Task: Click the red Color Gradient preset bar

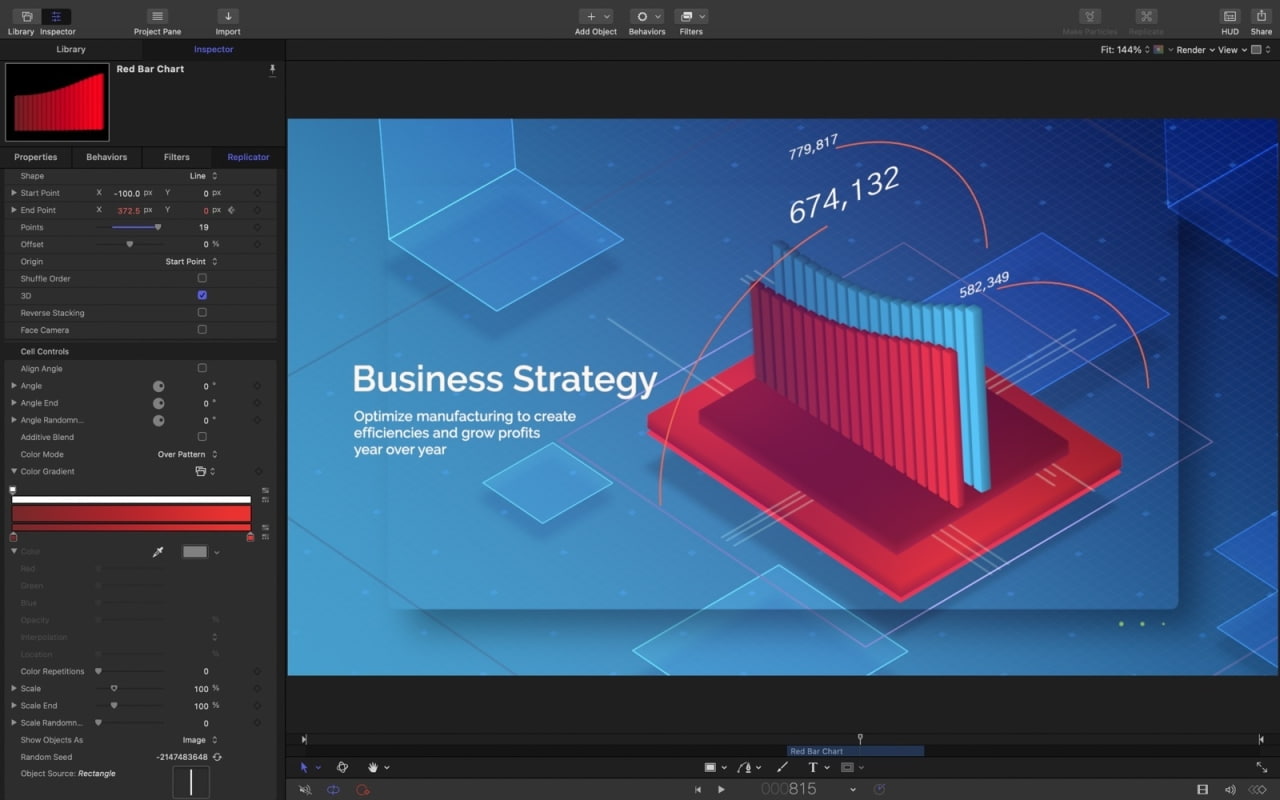Action: pyautogui.click(x=130, y=513)
